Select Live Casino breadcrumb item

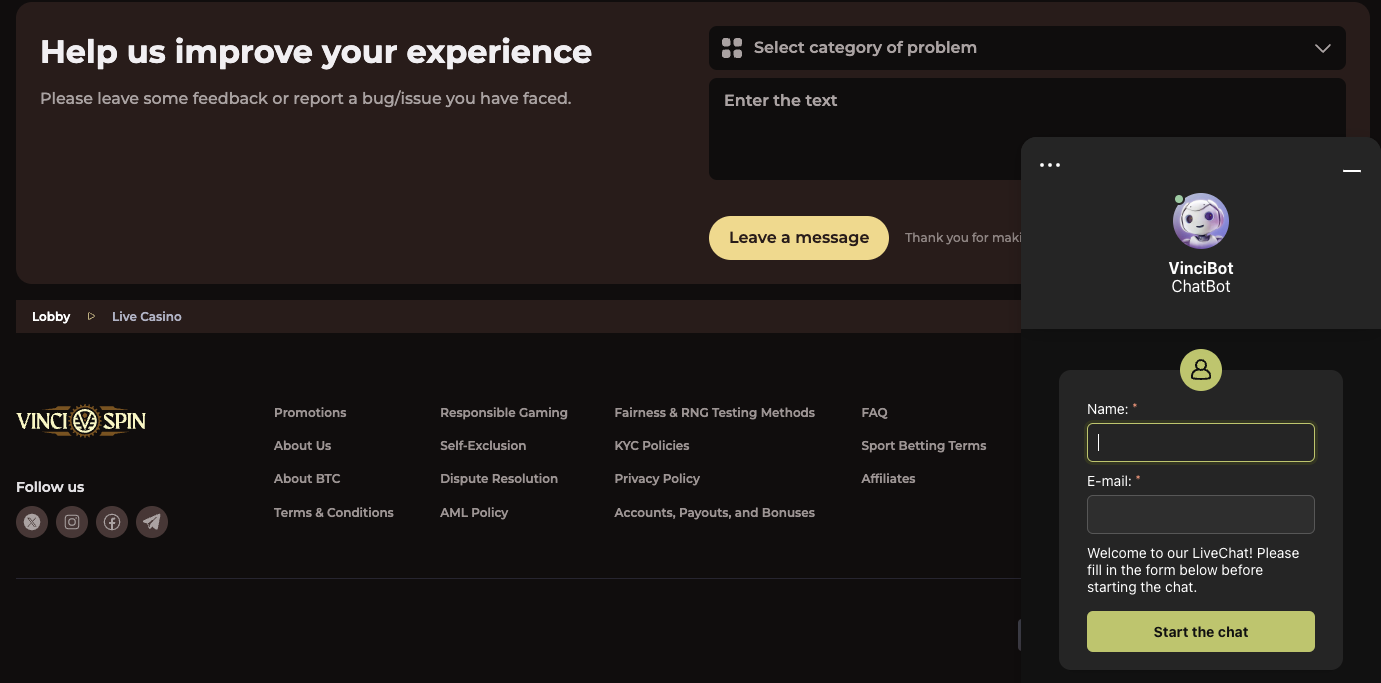point(146,317)
